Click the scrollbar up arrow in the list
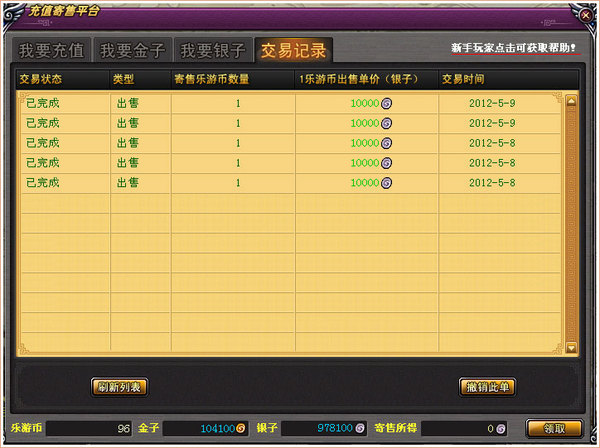This screenshot has width=600, height=448. [x=571, y=101]
